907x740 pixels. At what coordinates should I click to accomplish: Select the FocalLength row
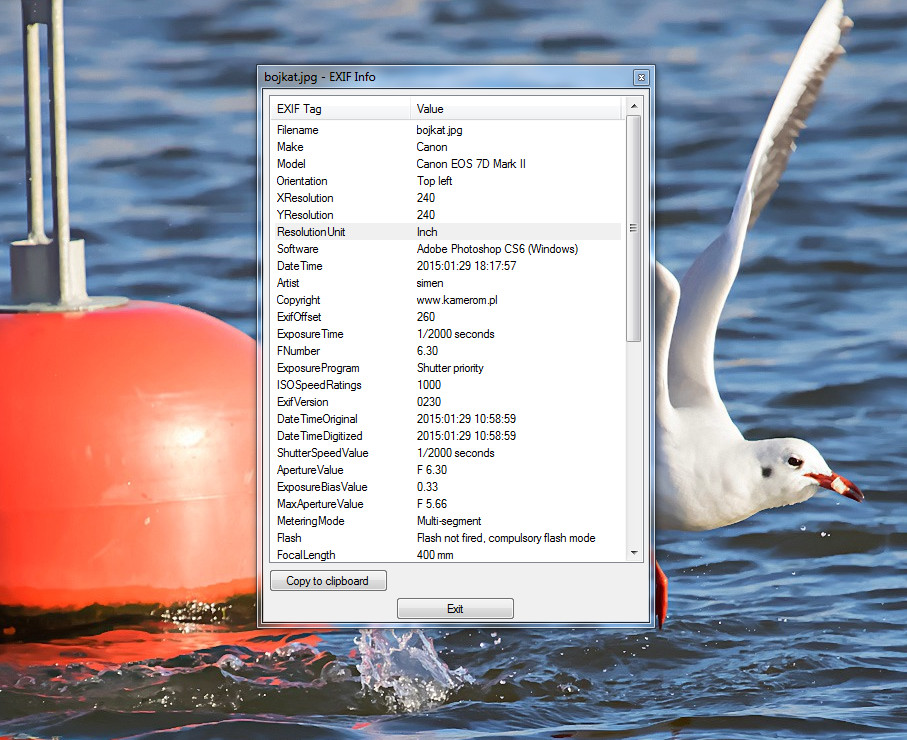click(446, 555)
